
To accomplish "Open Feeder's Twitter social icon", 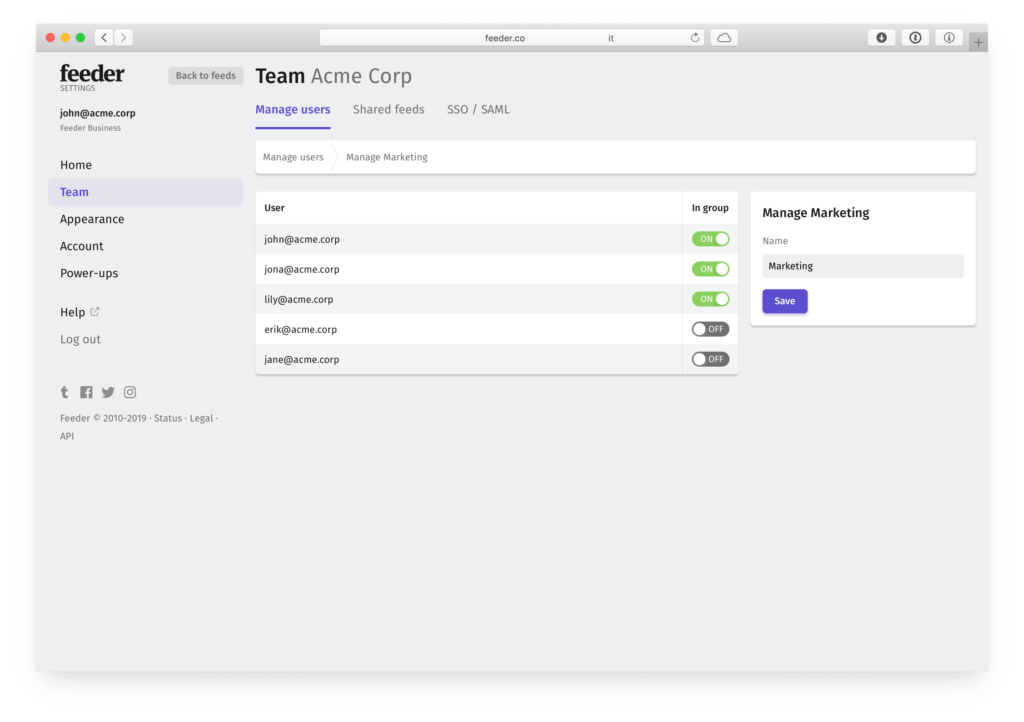I will coord(108,392).
